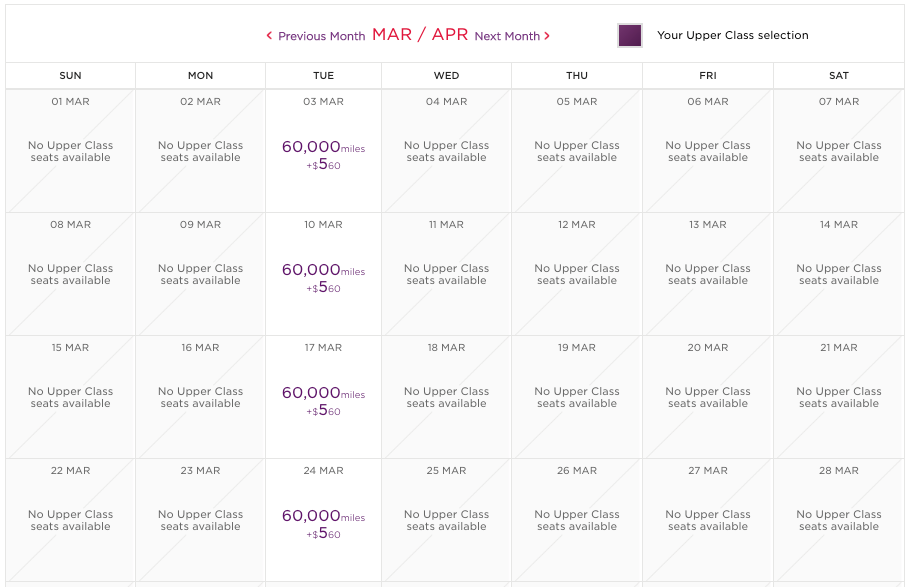Open the Next Month link
Screen dimensions: 908x587
[x=507, y=36]
